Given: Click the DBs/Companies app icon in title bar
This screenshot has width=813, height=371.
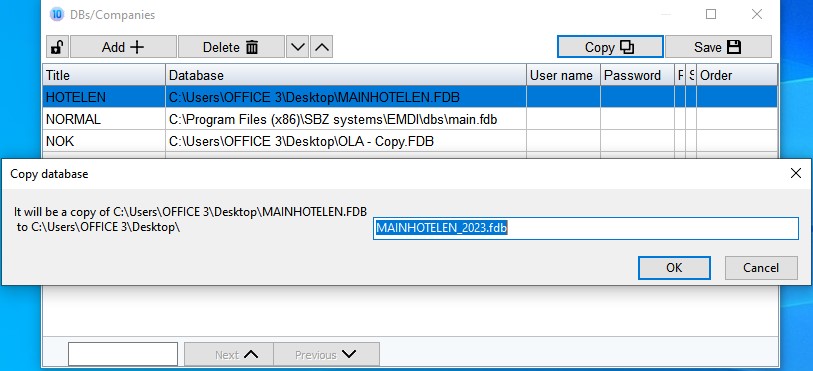Looking at the screenshot, I should [57, 15].
